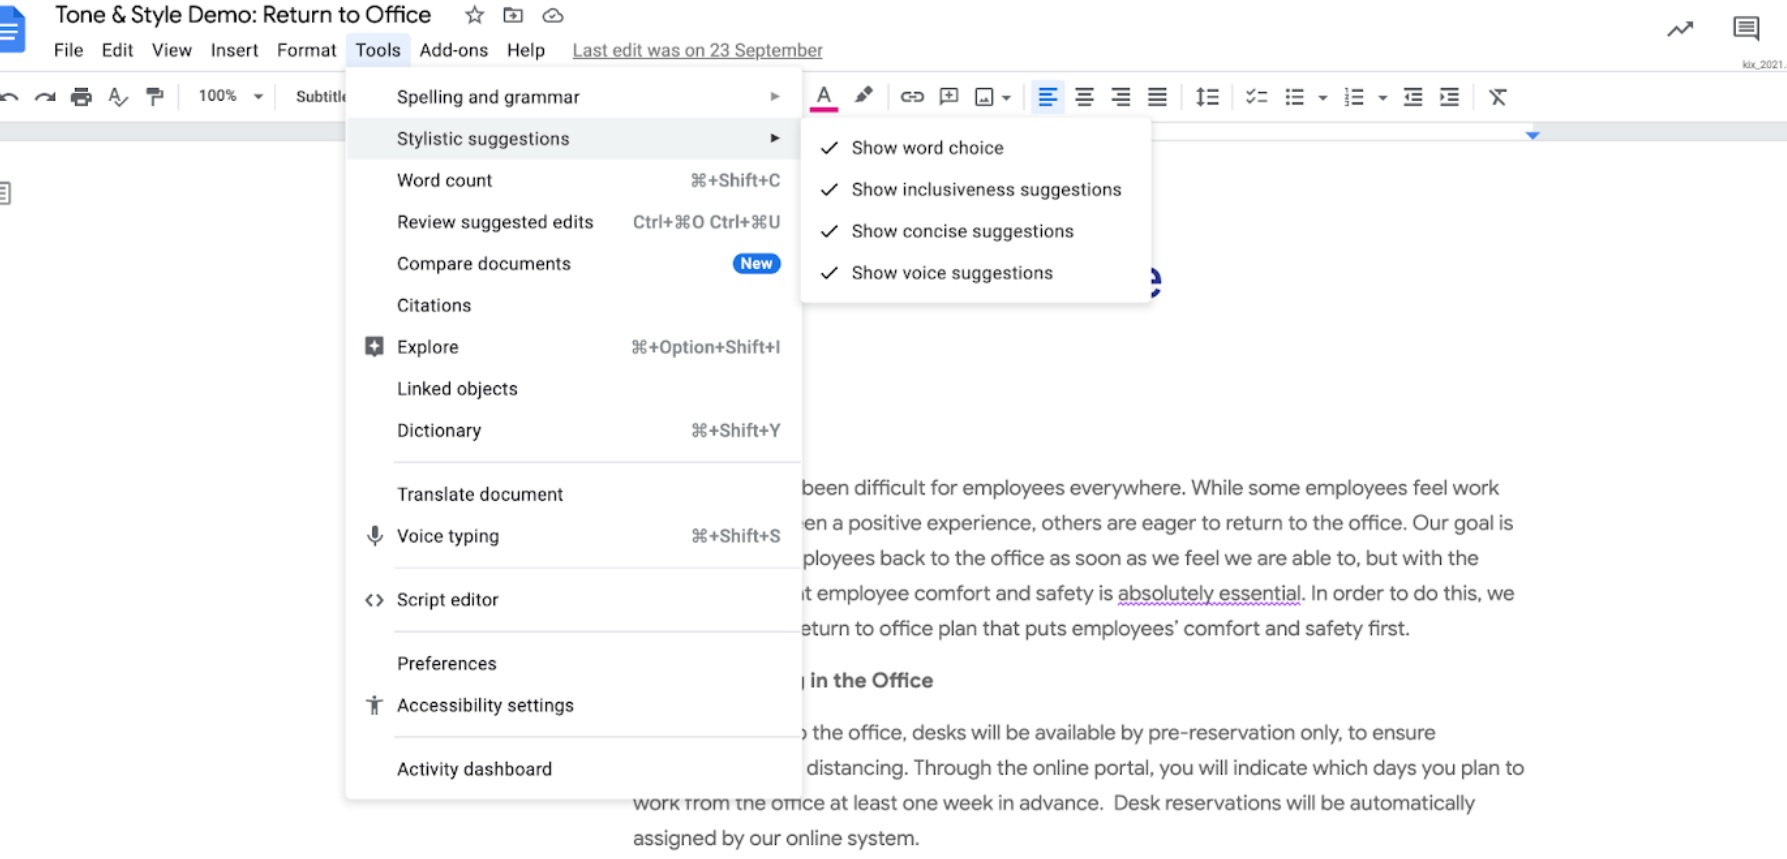This screenshot has height=859, width=1787.
Task: Expand Stylistic suggestions submenu
Action: pos(573,139)
